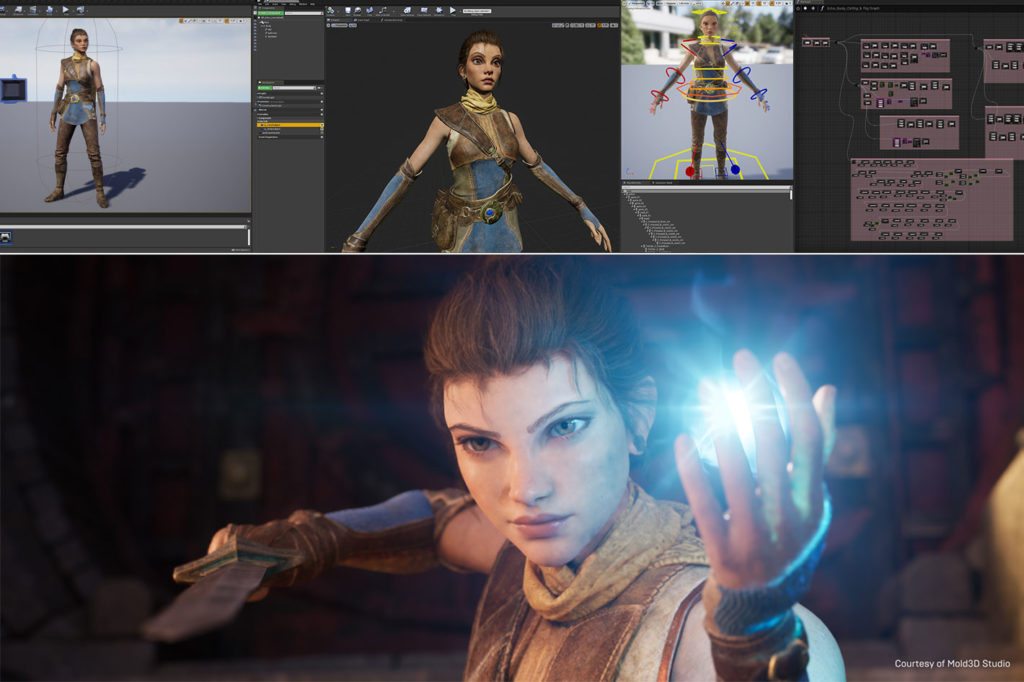Click green Add Component button
Image resolution: width=1024 pixels, height=682 pixels.
pyautogui.click(x=271, y=13)
